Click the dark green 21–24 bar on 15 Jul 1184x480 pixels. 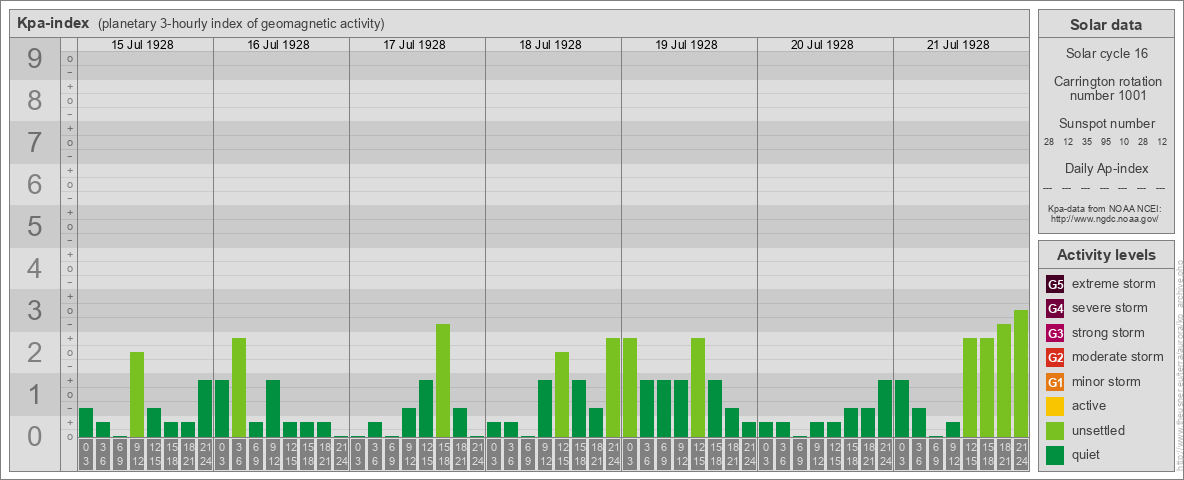(205, 408)
